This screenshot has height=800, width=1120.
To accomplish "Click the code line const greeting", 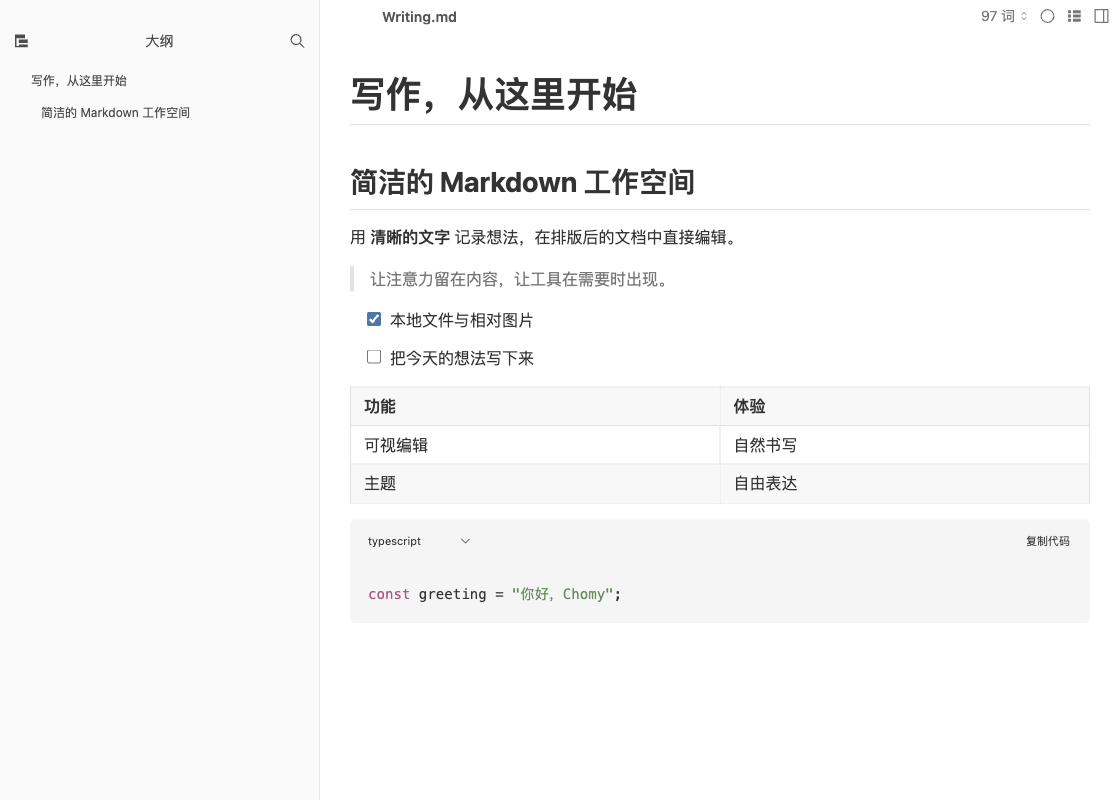I will click(494, 594).
